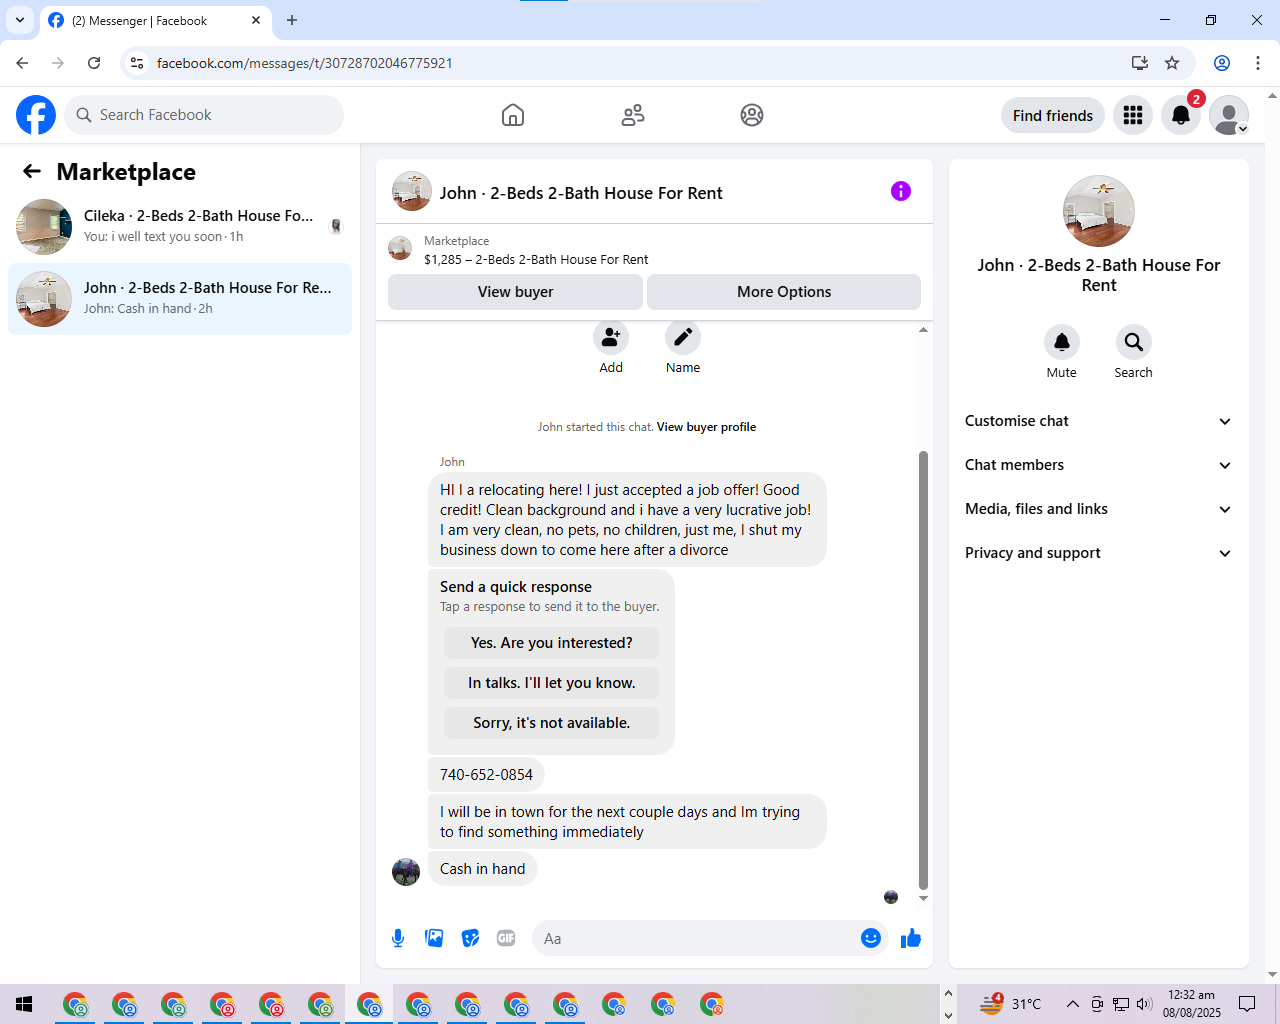
Task: Expand Chat members section
Action: [1098, 465]
